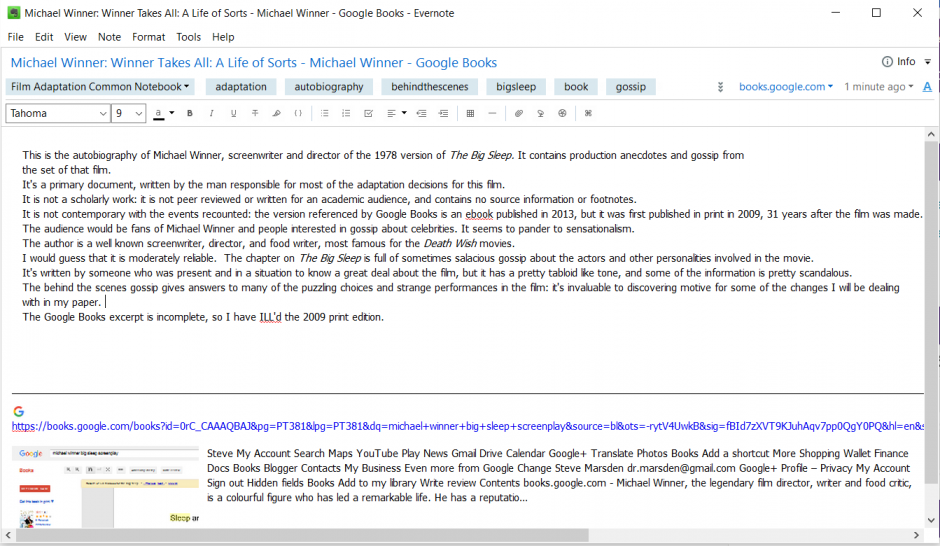Click the line beginning 'The audience would be fans'
The width and height of the screenshot is (940, 546).
coord(328,229)
